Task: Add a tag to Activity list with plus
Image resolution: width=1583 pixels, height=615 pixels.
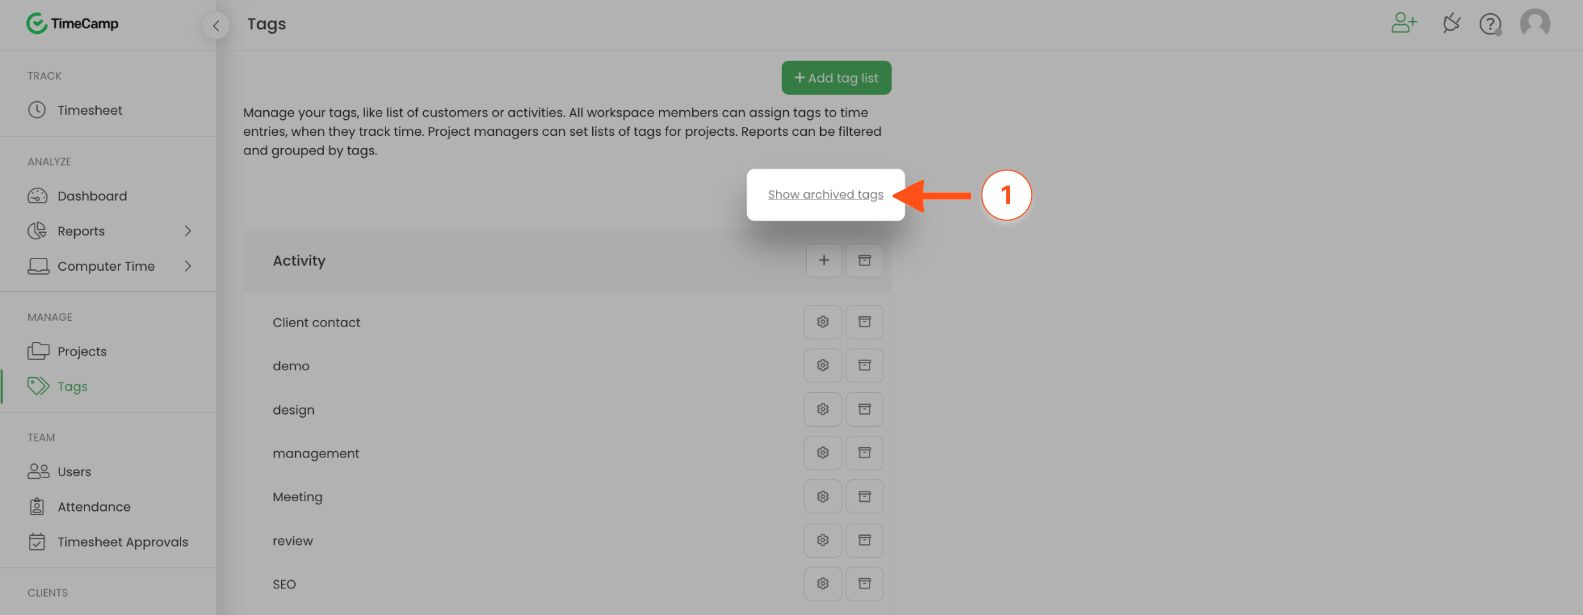Action: [824, 261]
